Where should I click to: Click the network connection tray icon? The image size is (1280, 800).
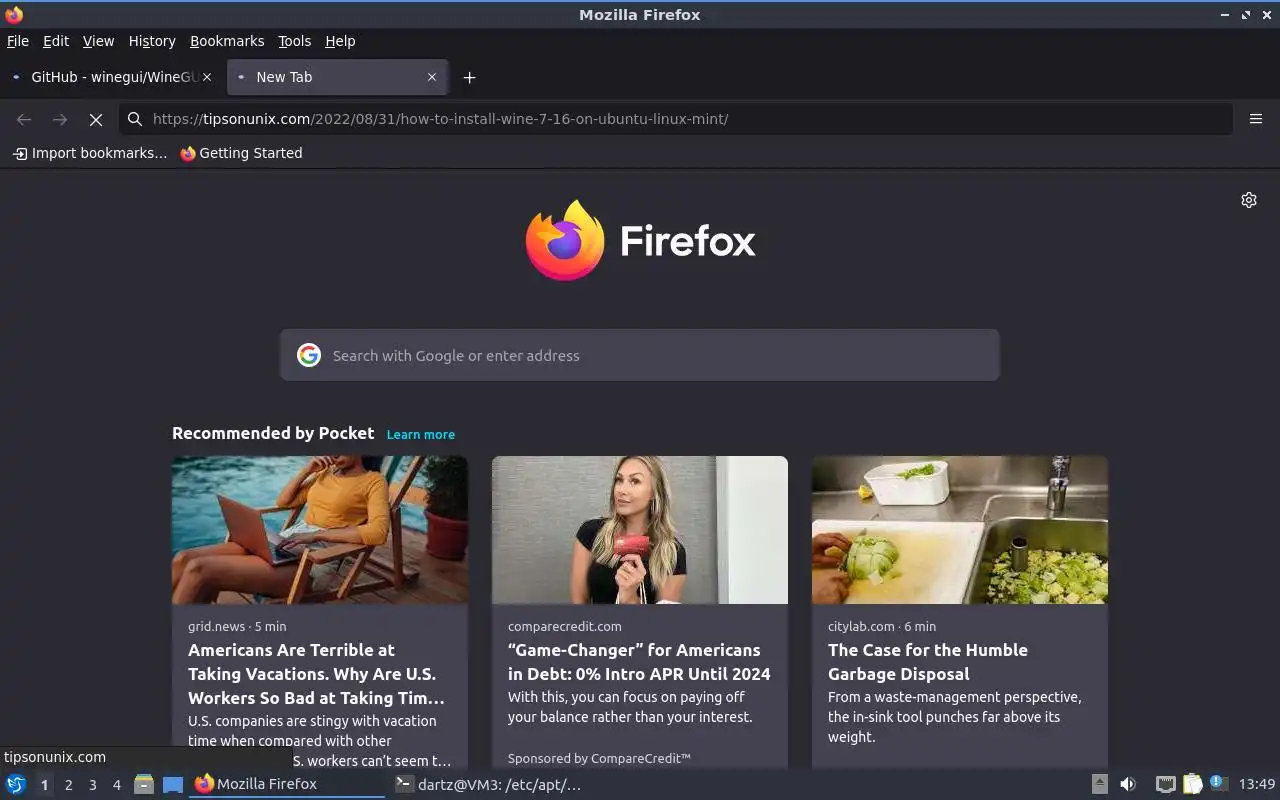click(x=1165, y=784)
